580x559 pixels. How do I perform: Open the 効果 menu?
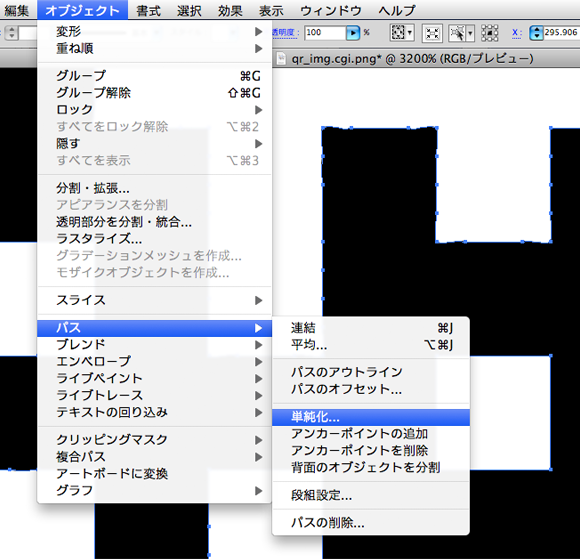click(x=230, y=10)
